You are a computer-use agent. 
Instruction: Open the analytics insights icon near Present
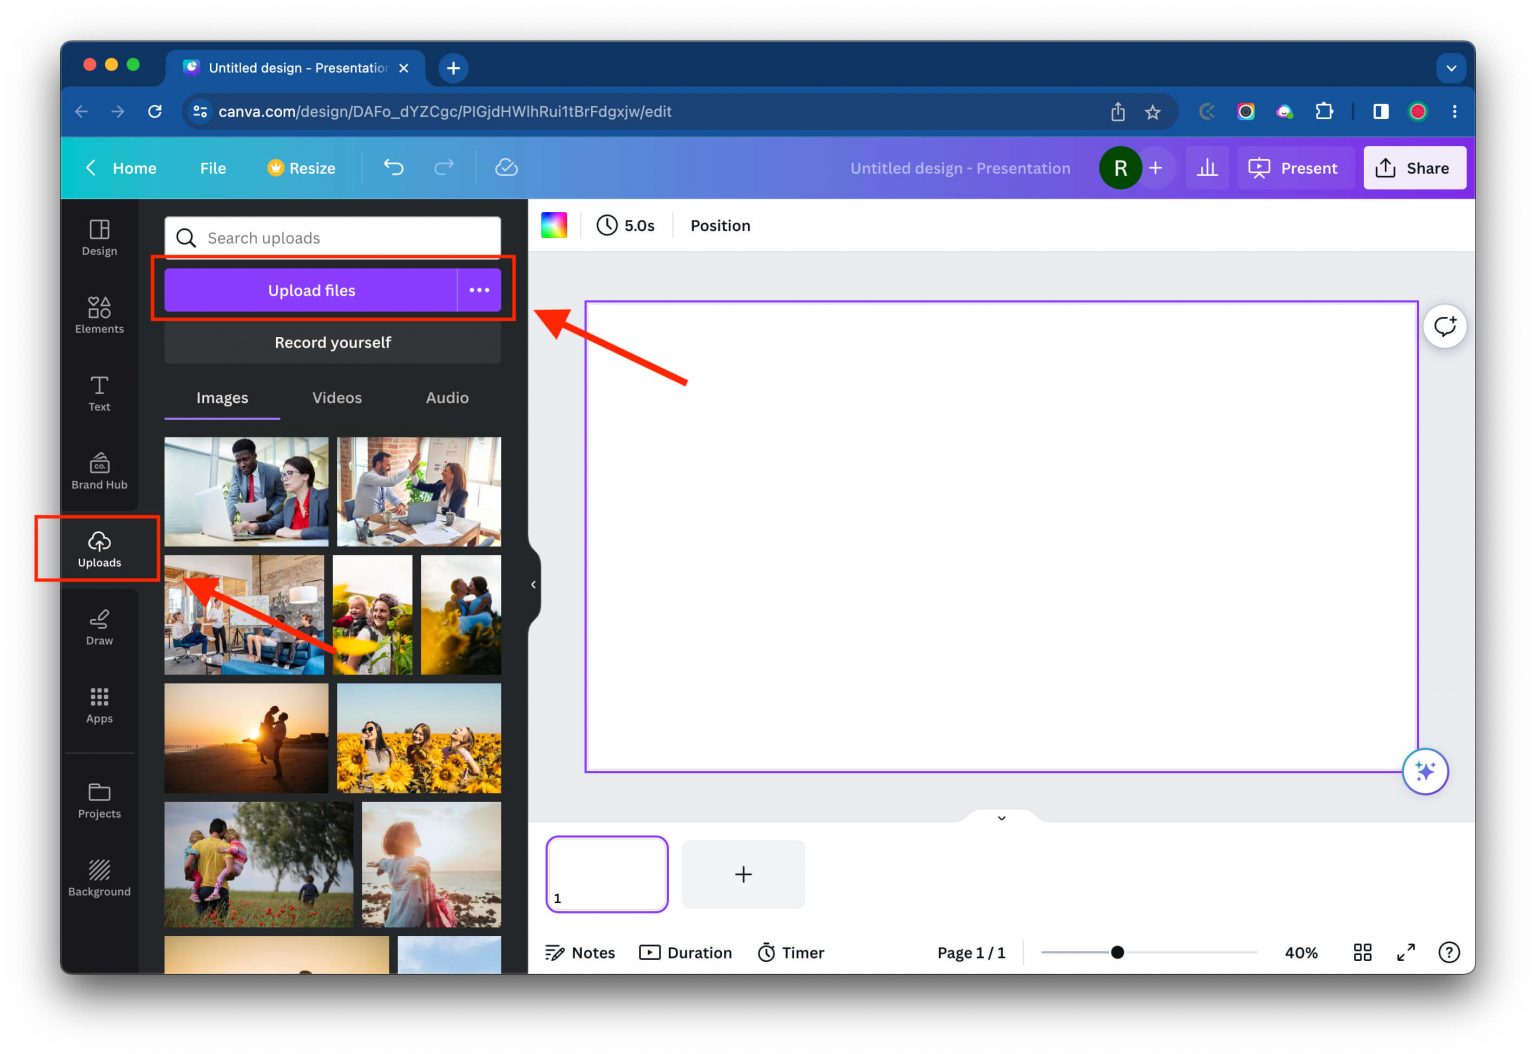(1207, 167)
